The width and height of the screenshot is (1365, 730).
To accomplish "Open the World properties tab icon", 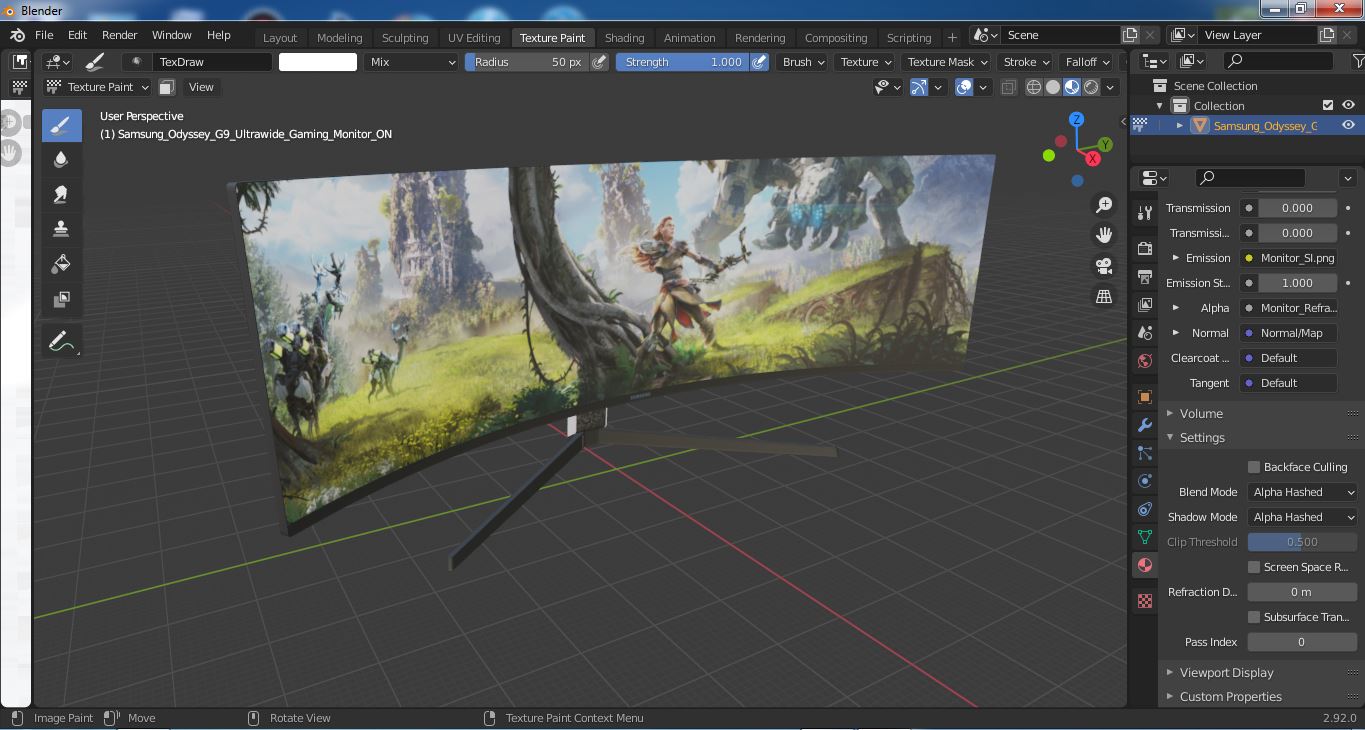I will point(1145,360).
